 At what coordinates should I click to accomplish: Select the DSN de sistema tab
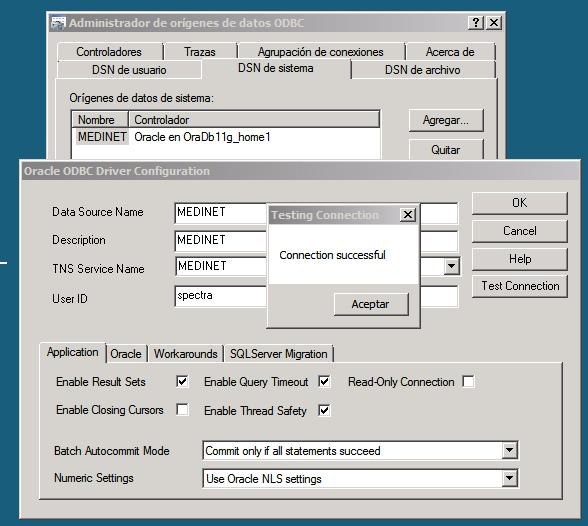(x=276, y=68)
